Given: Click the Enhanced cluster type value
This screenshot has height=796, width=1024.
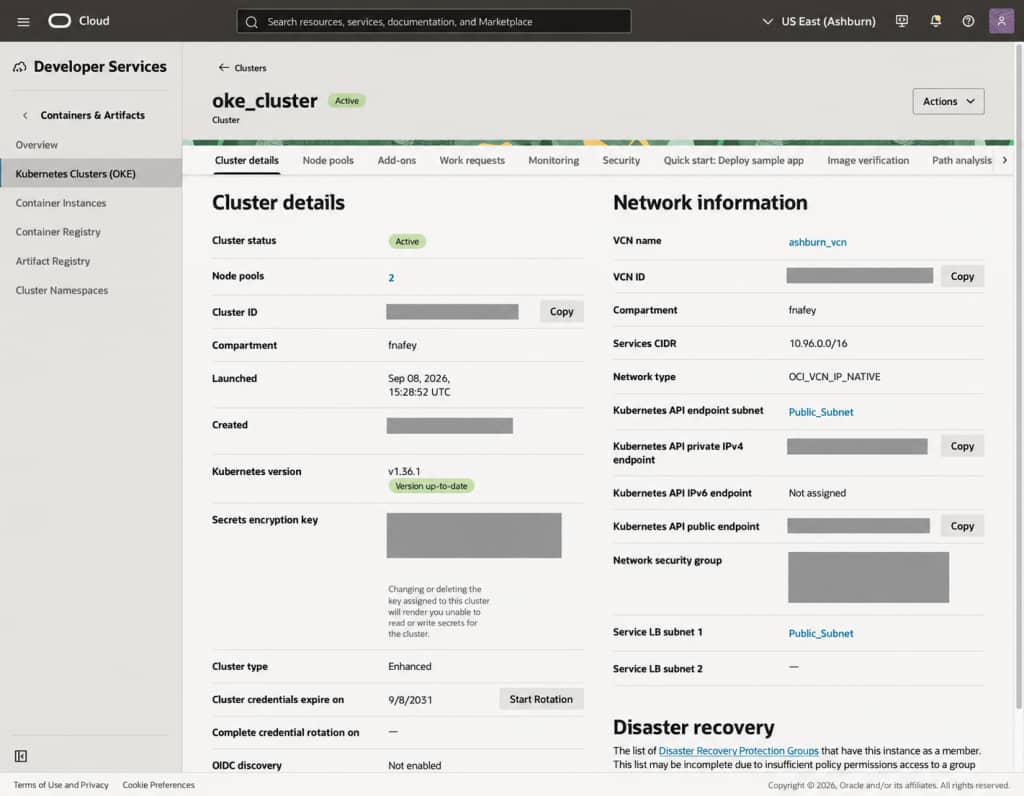Looking at the screenshot, I should pyautogui.click(x=409, y=667).
